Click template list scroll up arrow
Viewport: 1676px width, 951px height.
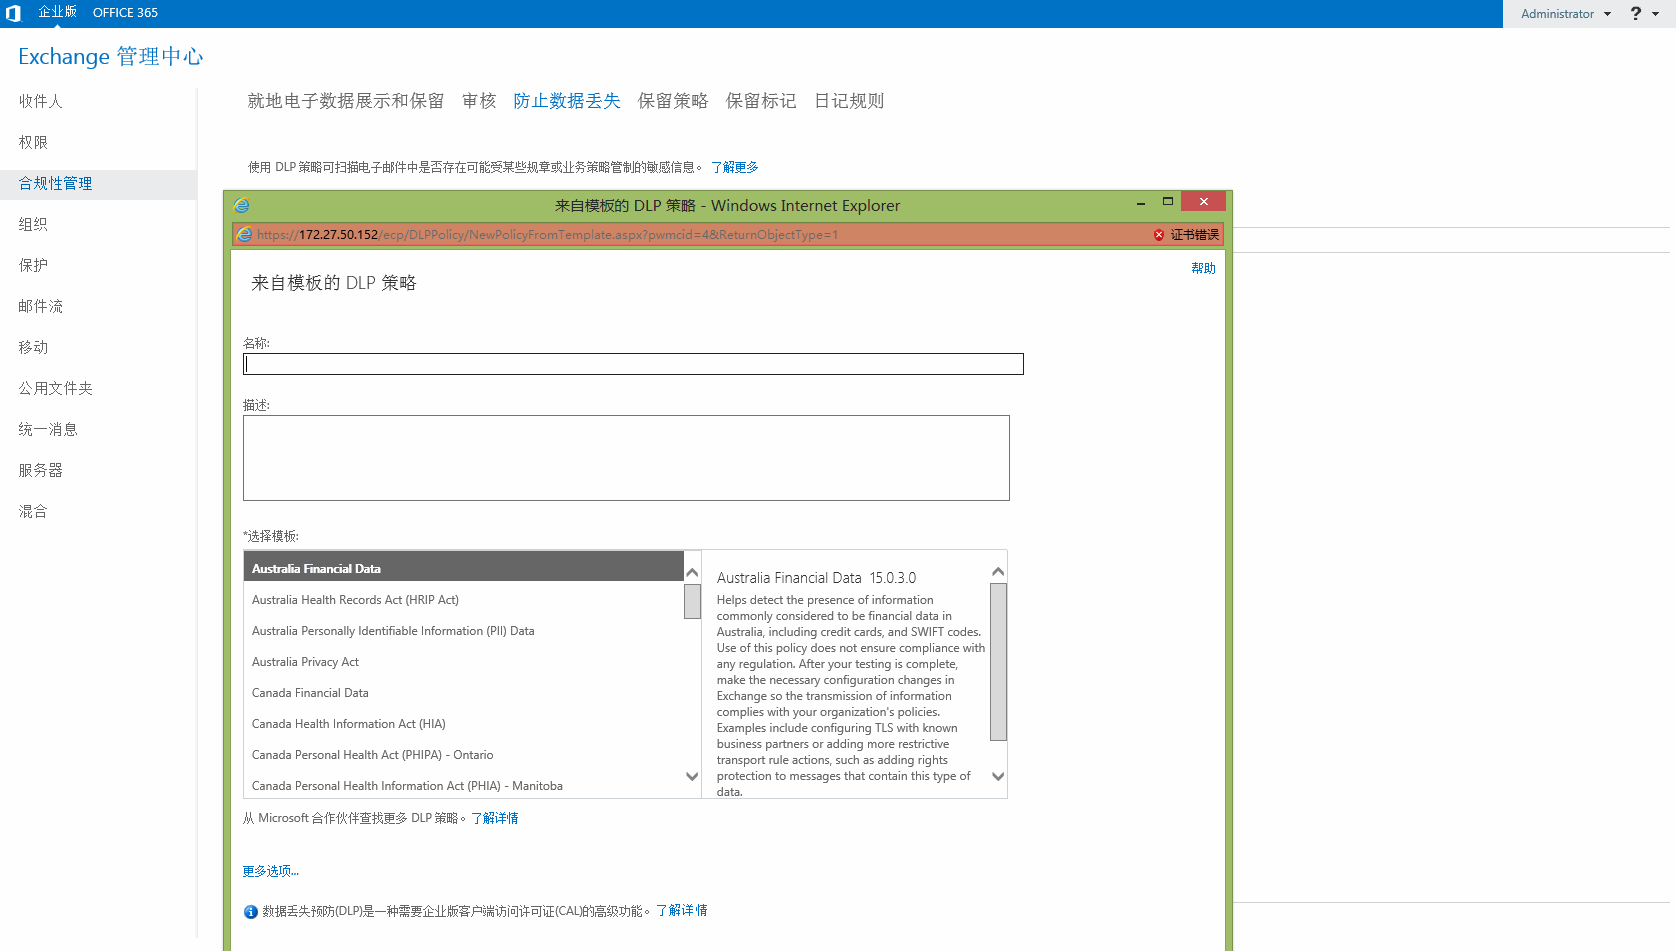tap(692, 573)
